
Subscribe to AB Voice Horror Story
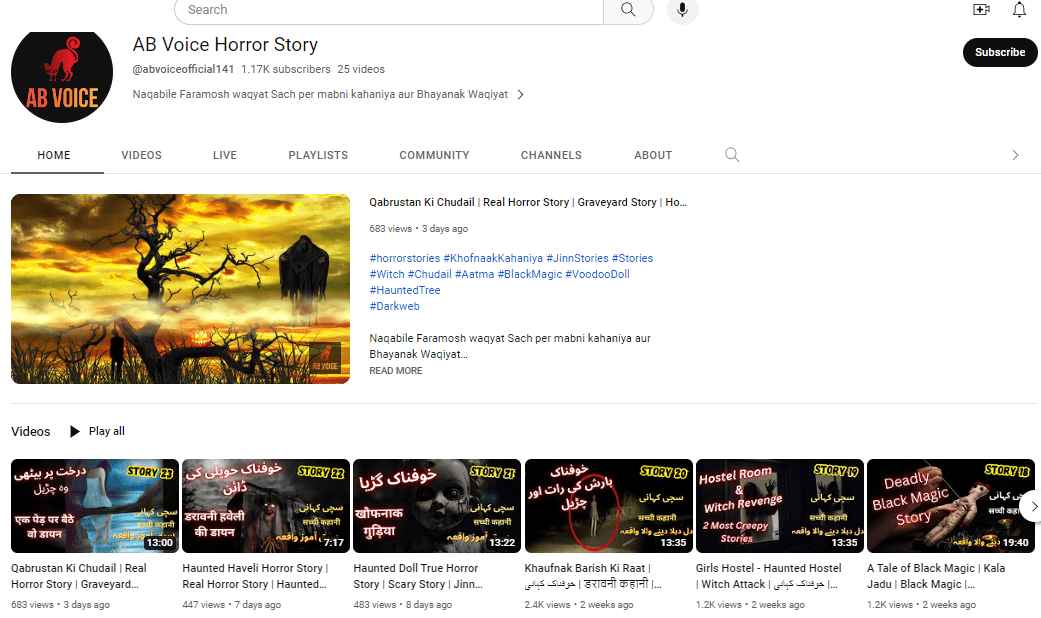1000,52
